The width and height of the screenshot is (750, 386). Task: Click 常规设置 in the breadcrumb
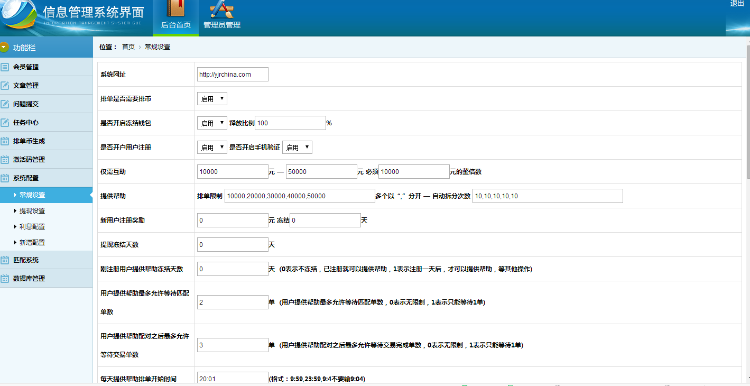click(x=157, y=47)
